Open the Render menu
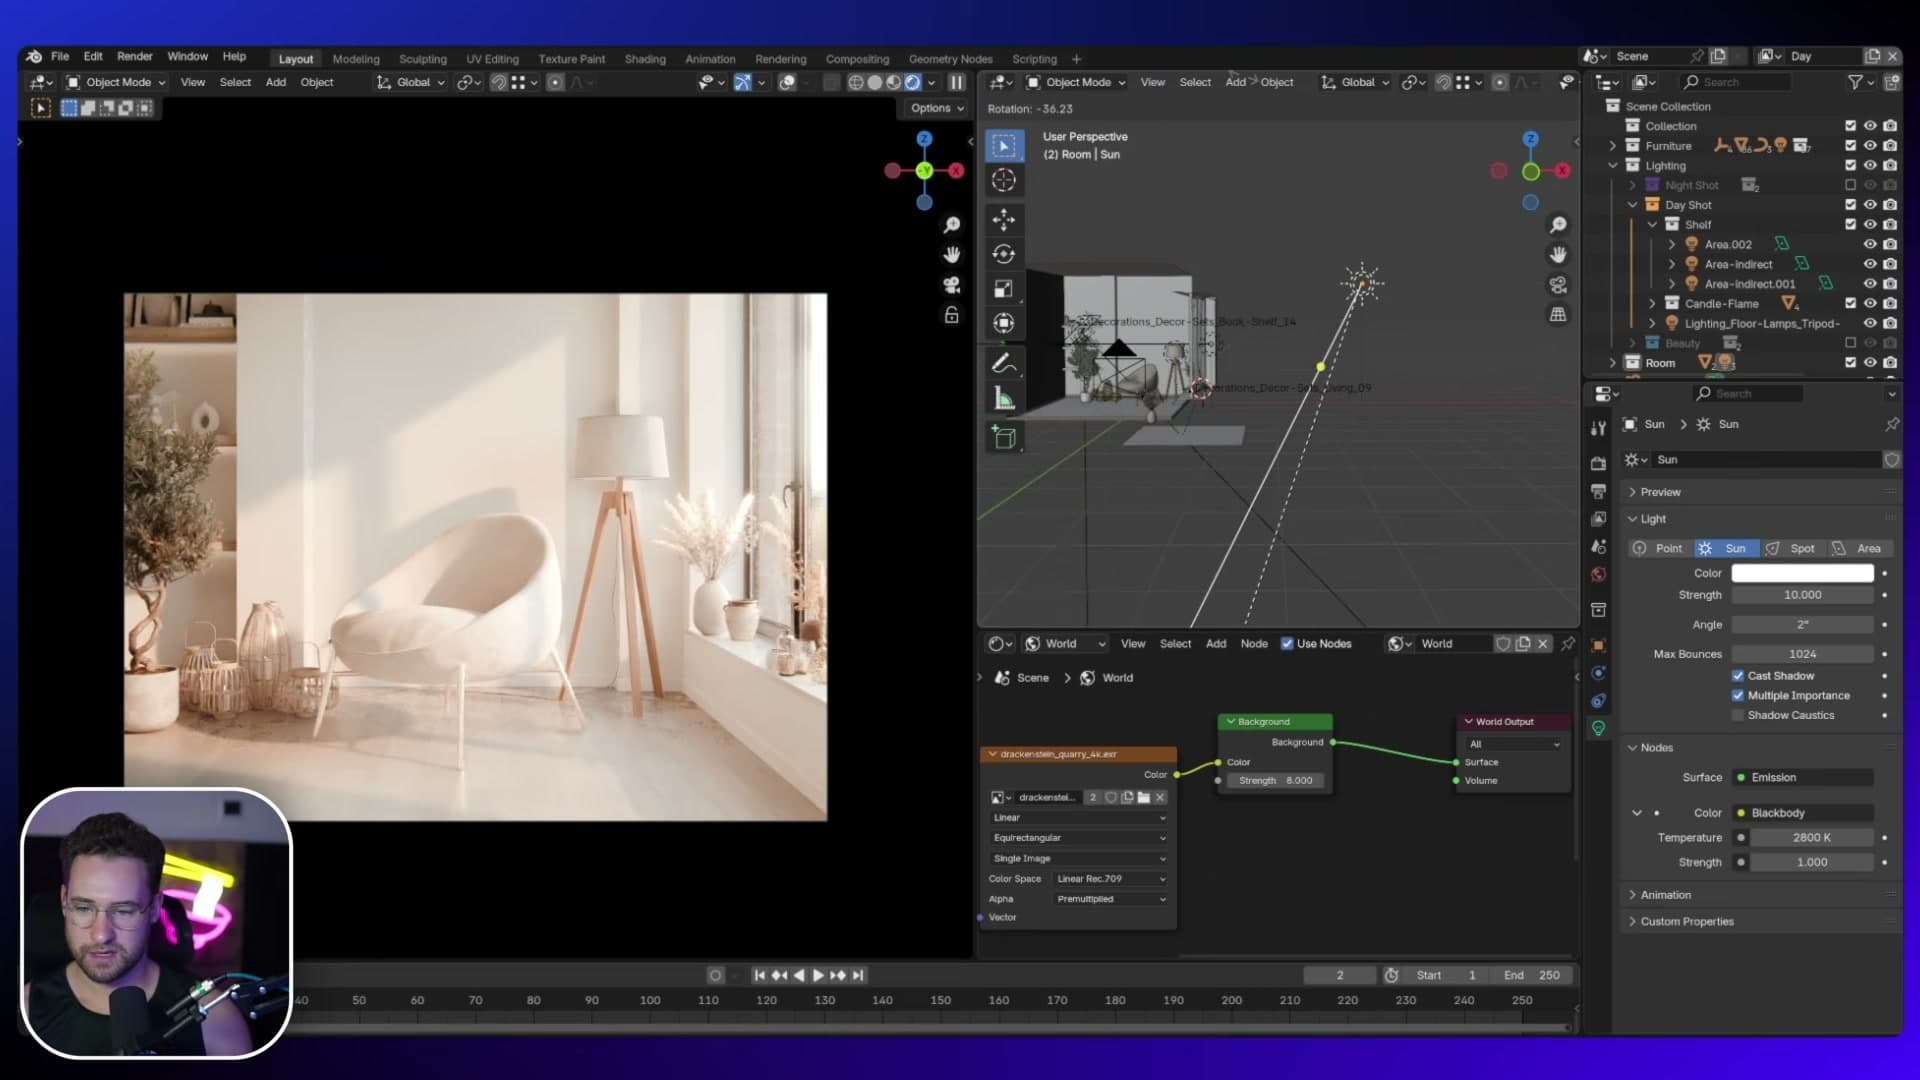Viewport: 1920px width, 1080px height. [135, 56]
